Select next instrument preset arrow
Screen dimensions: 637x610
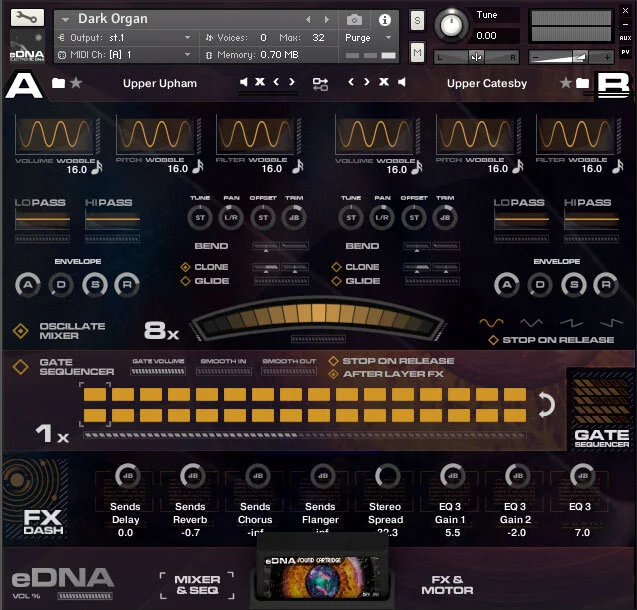327,19
